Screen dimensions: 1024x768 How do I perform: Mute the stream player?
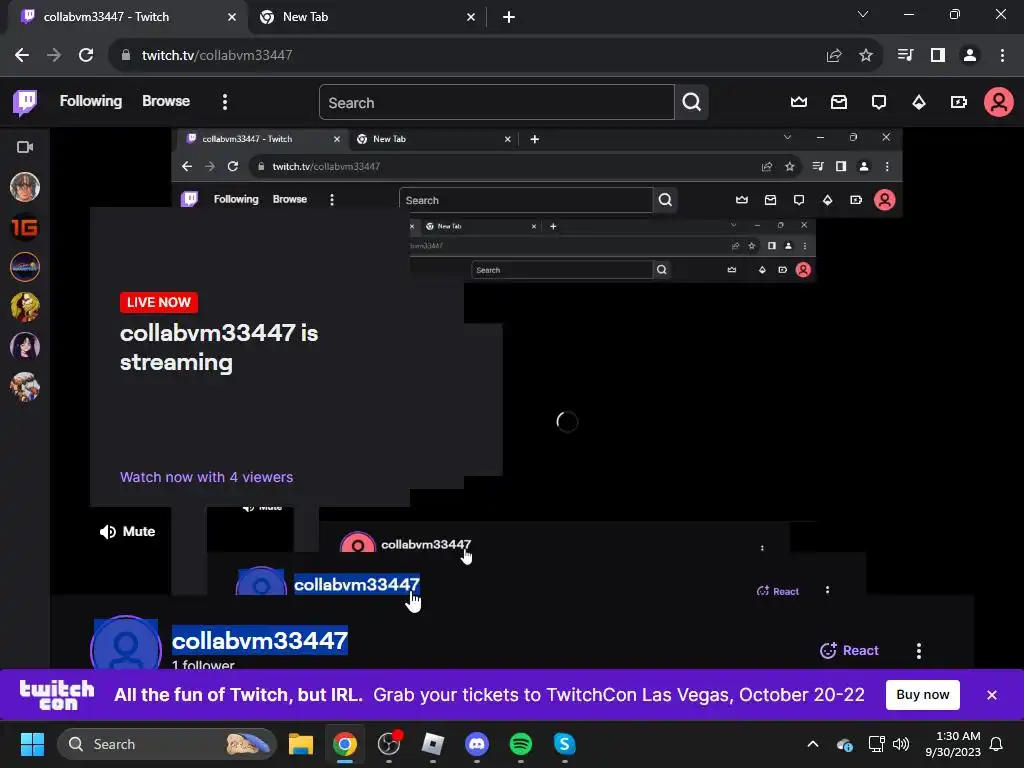[127, 532]
